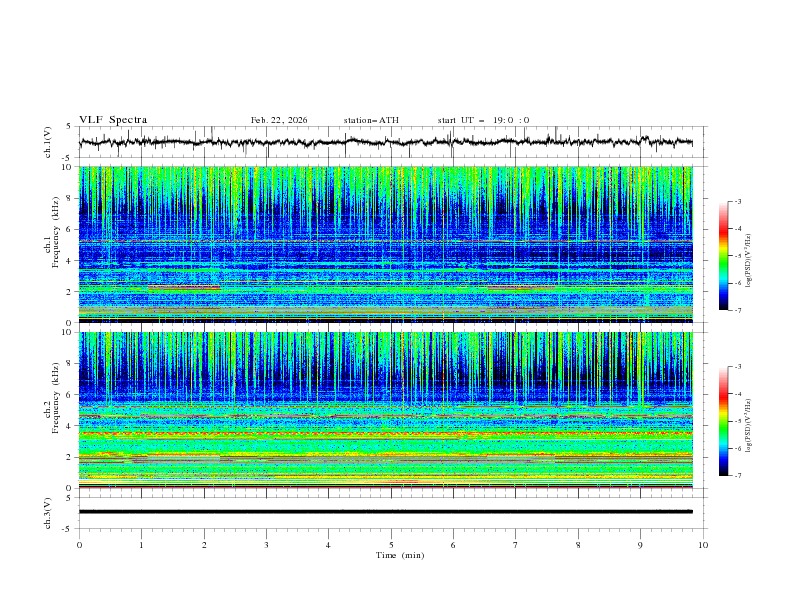Click the "-7" label on ch.2 color bar
Viewport: 792px width, 612px height.
[738, 476]
